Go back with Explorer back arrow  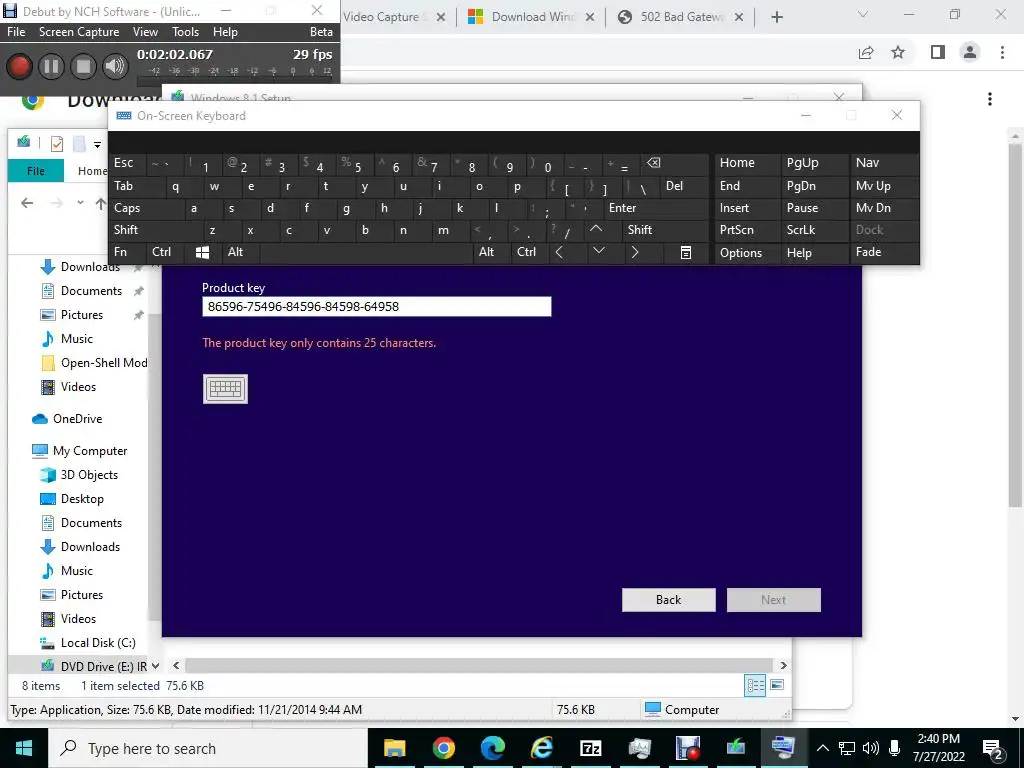point(27,203)
